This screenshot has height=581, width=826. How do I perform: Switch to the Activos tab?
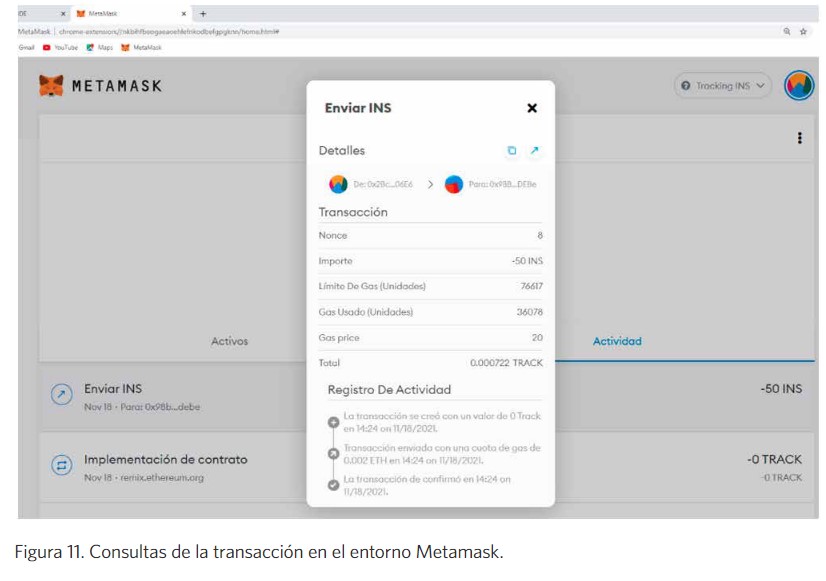pyautogui.click(x=229, y=341)
